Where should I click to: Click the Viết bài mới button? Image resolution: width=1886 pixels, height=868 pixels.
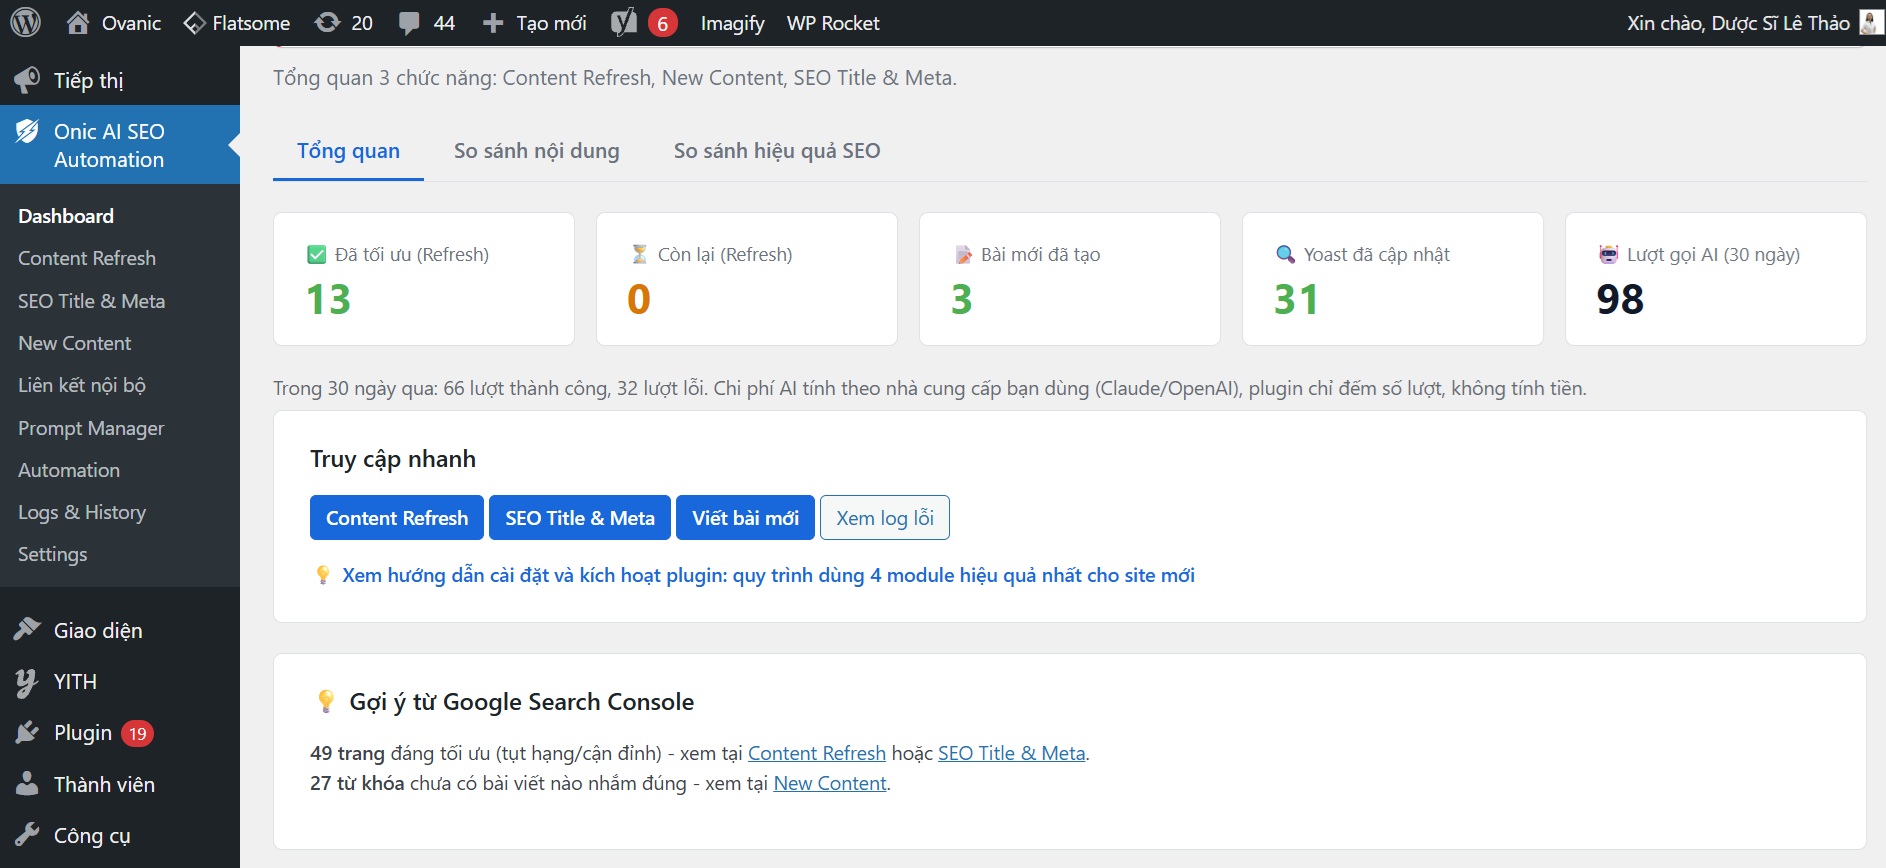pos(746,518)
